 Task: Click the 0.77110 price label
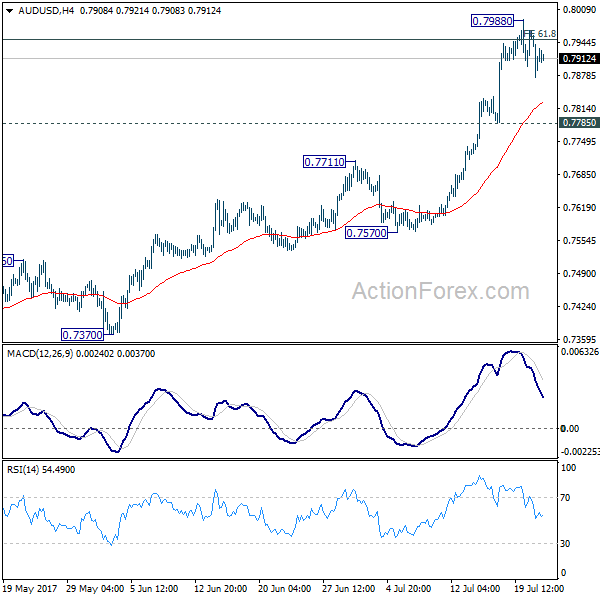click(x=324, y=162)
